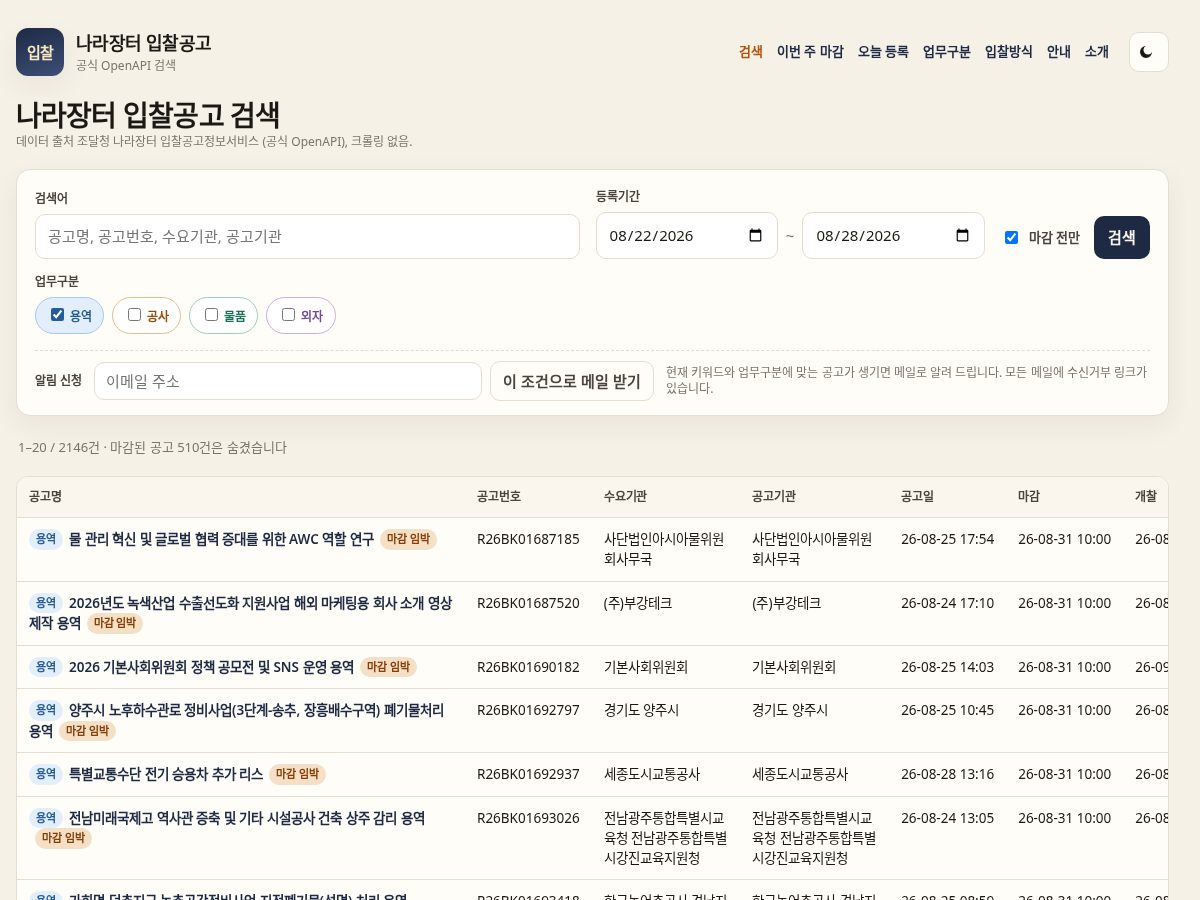The image size is (1200, 900).
Task: Click 세종도시교통공사 in 수요기관 column
Action: click(652, 774)
